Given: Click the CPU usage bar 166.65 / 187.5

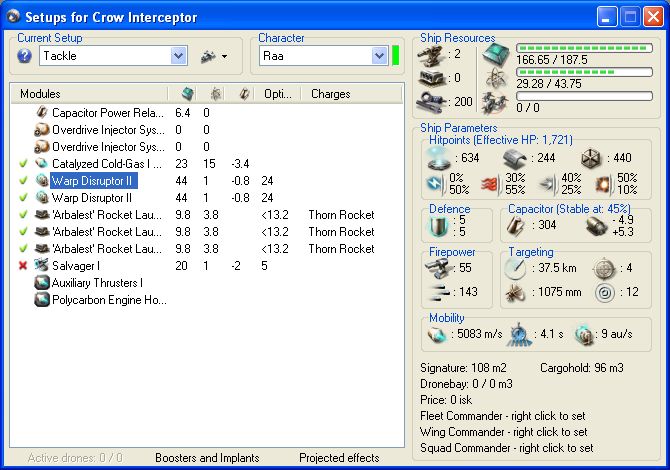Looking at the screenshot, I should coord(585,48).
